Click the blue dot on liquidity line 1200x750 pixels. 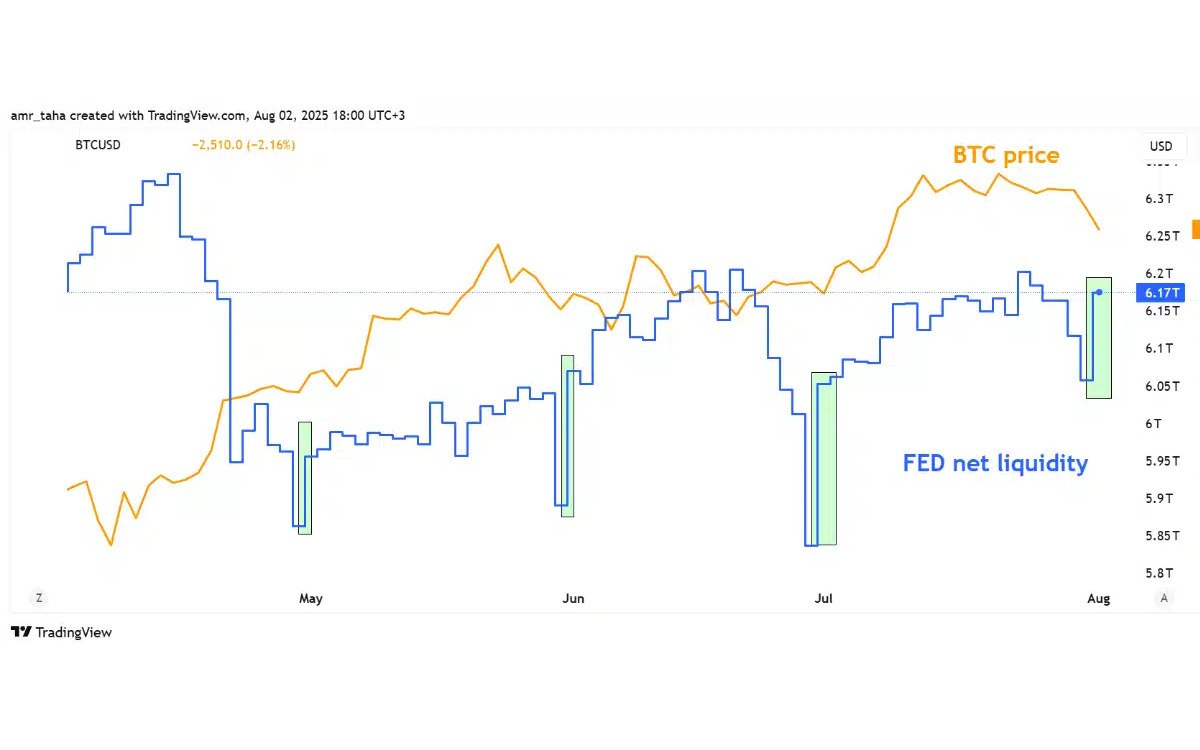pos(1099,292)
